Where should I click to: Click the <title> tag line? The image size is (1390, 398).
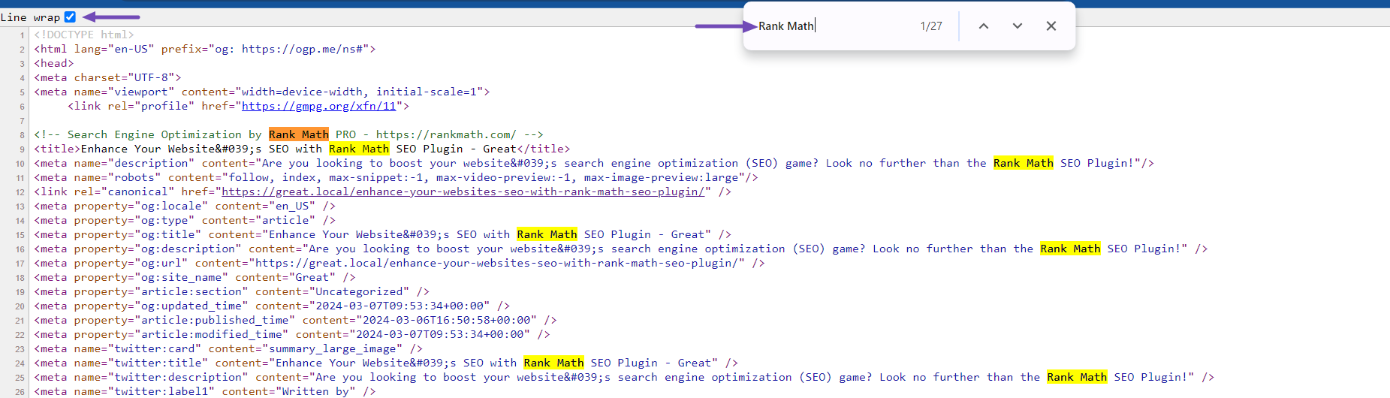[302, 148]
